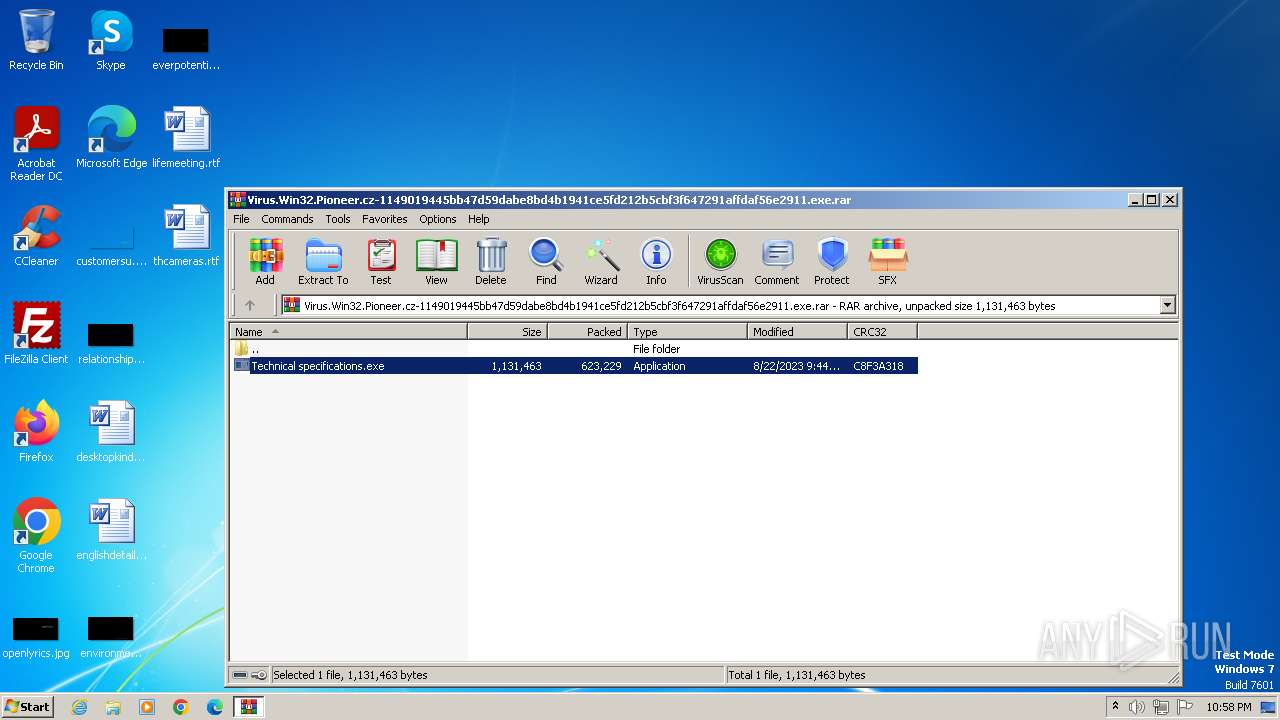Click the action center flag tray icon
The image size is (1280, 720).
tap(1185, 707)
